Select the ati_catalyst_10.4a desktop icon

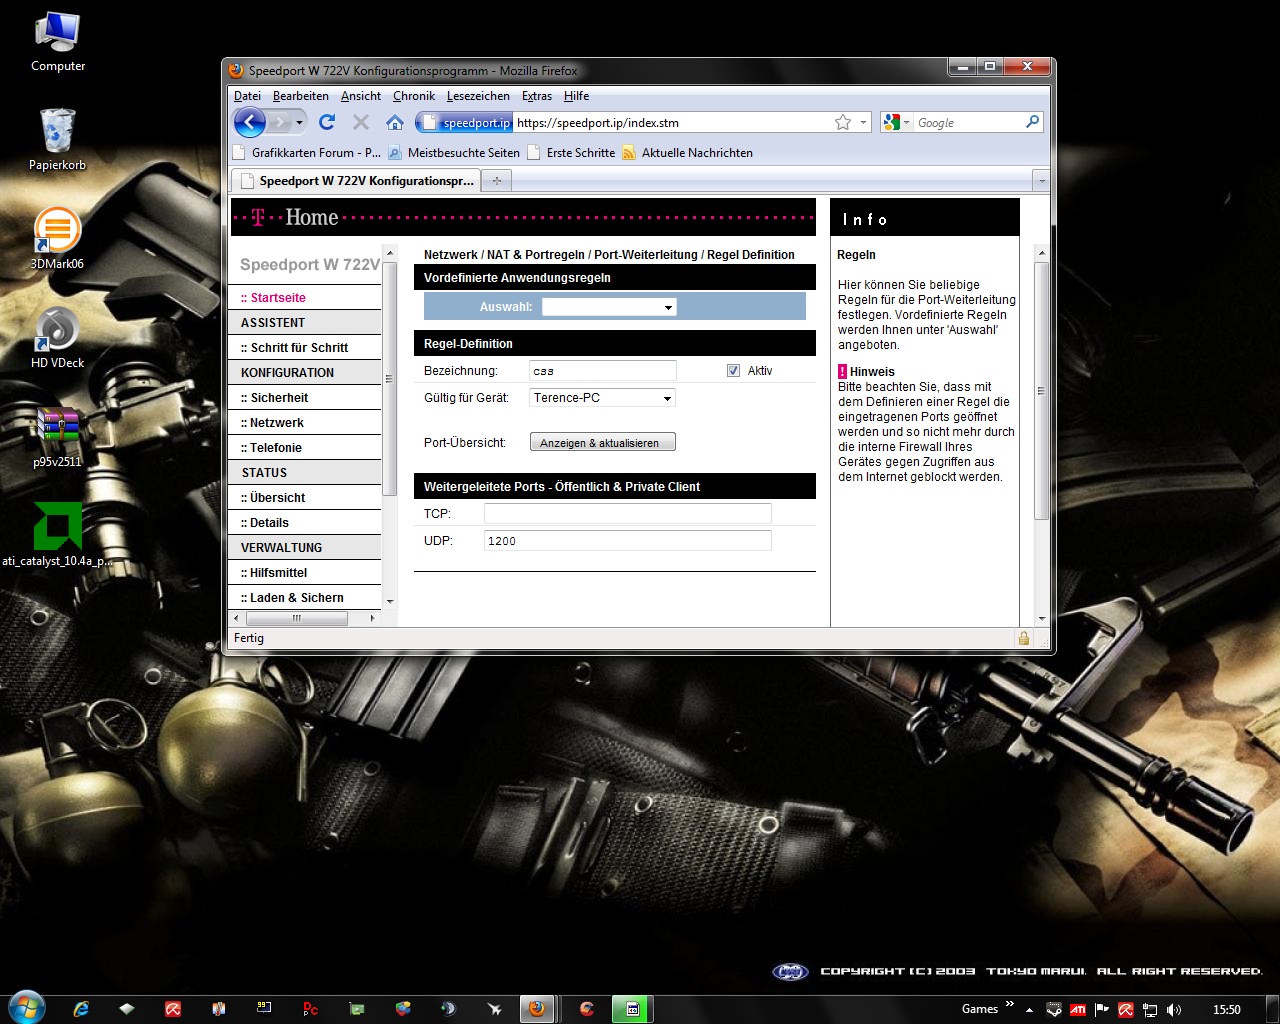(58, 534)
